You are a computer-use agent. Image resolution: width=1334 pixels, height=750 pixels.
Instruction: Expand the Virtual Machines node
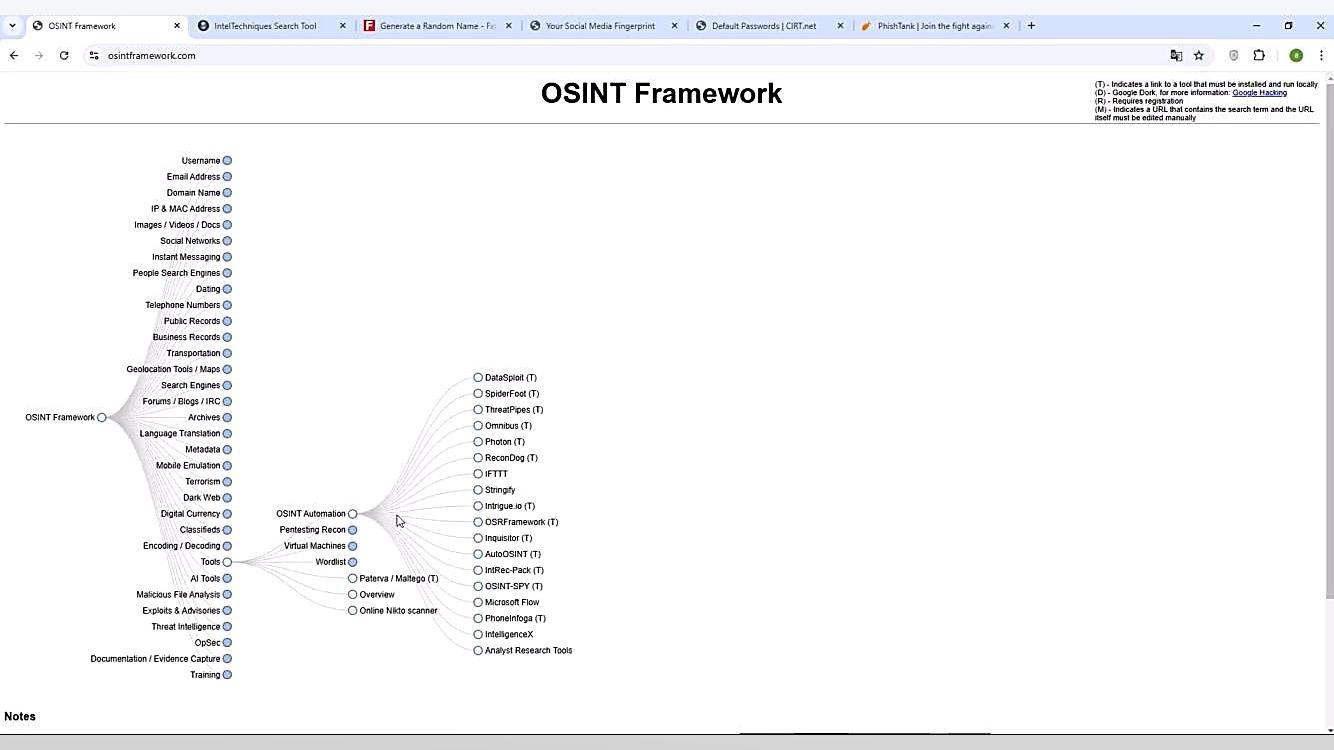tap(352, 546)
